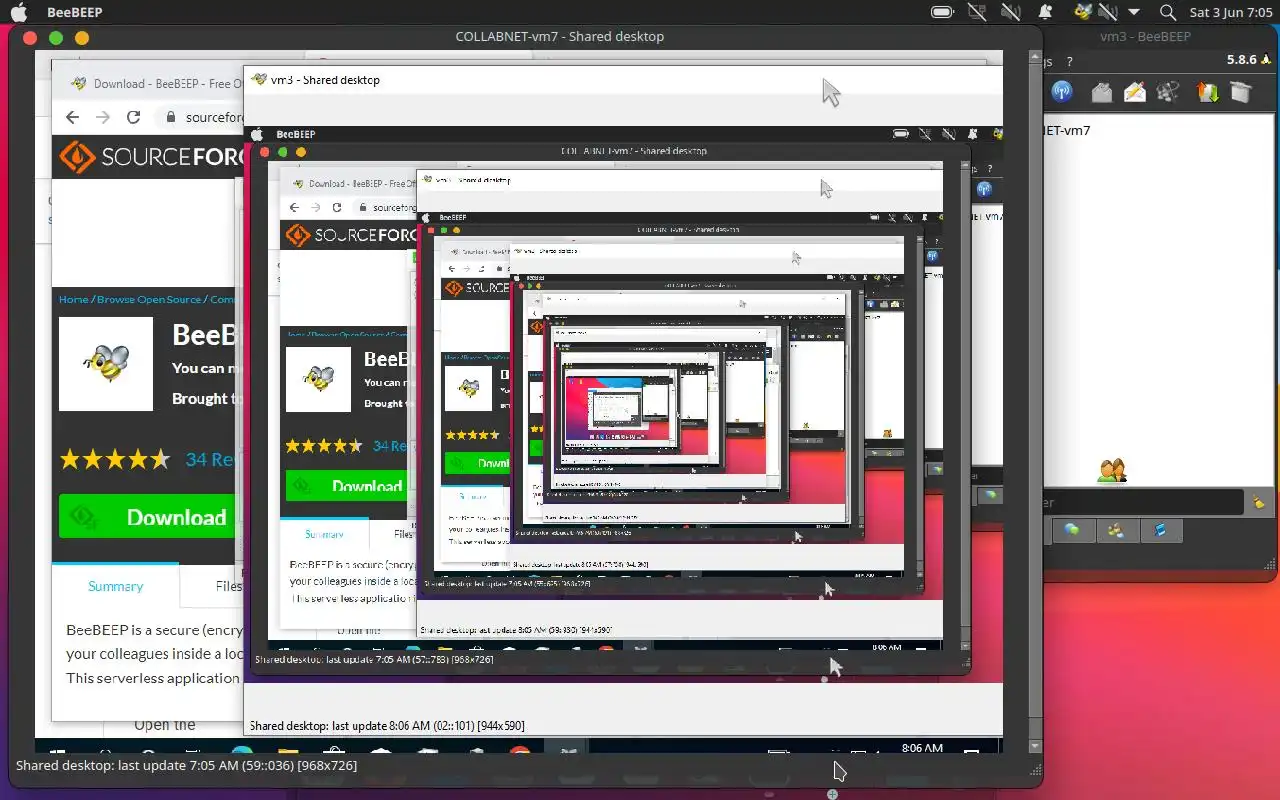Switch to the chat bubbles tab in BeeBEEP

[x=1072, y=530]
